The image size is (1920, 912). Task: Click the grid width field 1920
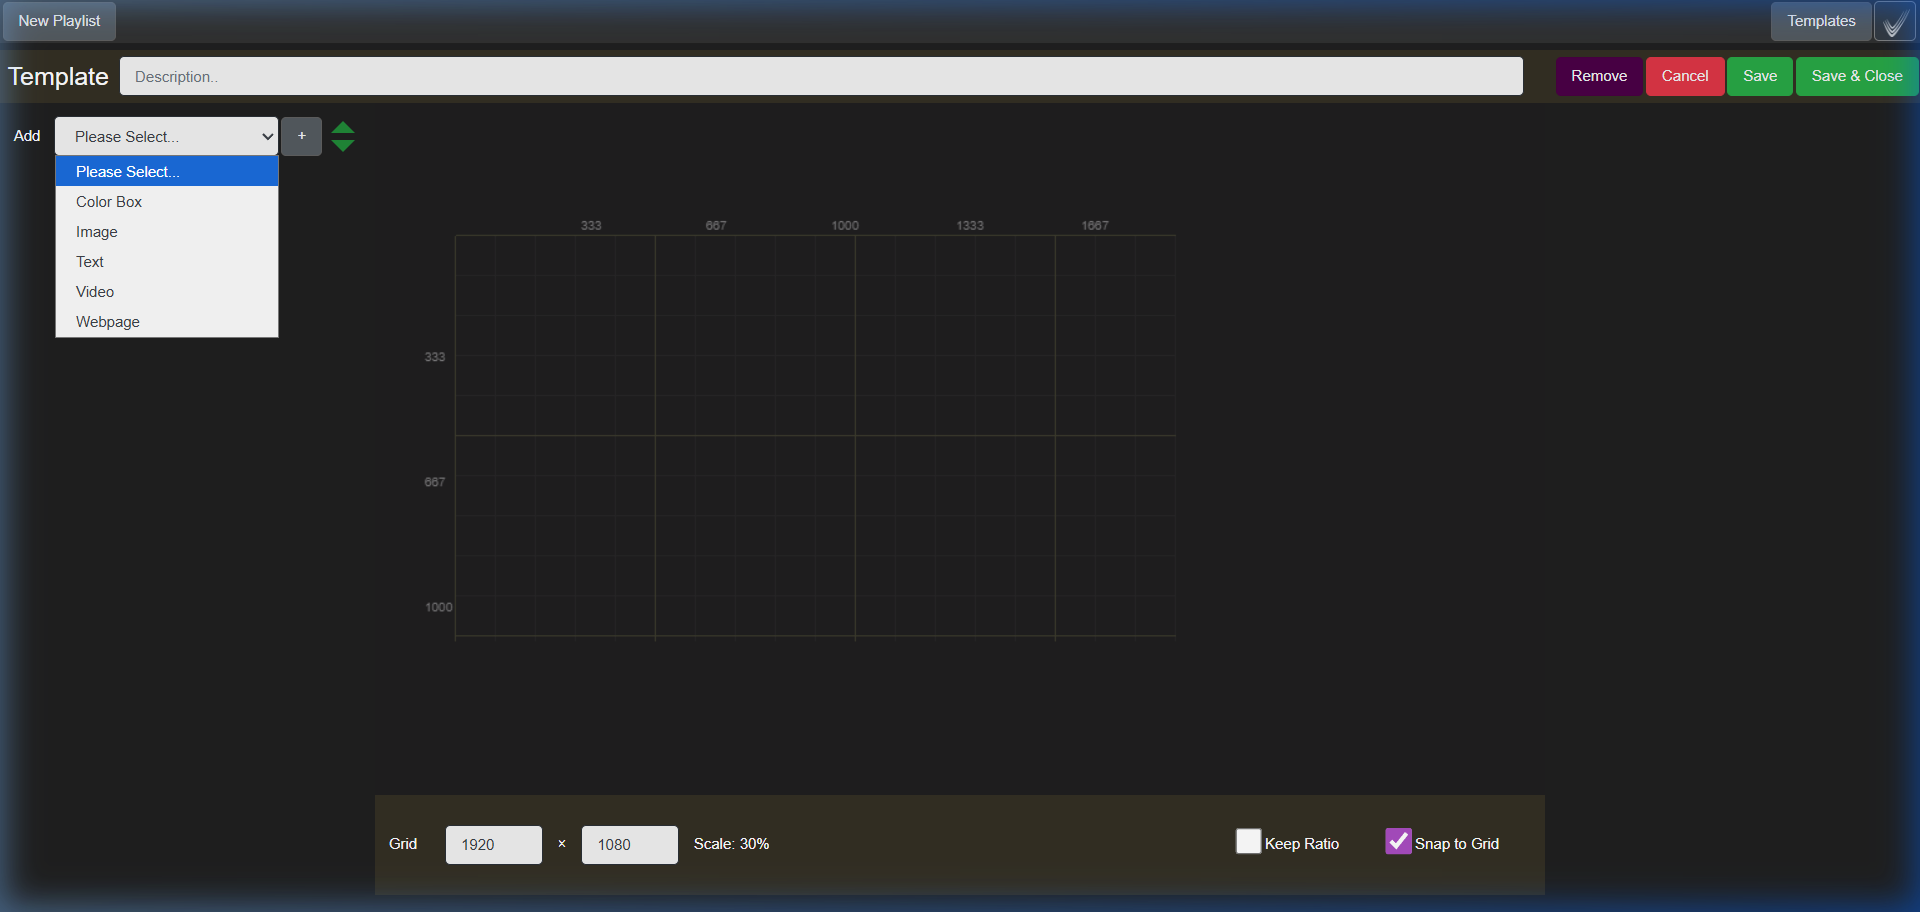[x=494, y=845]
